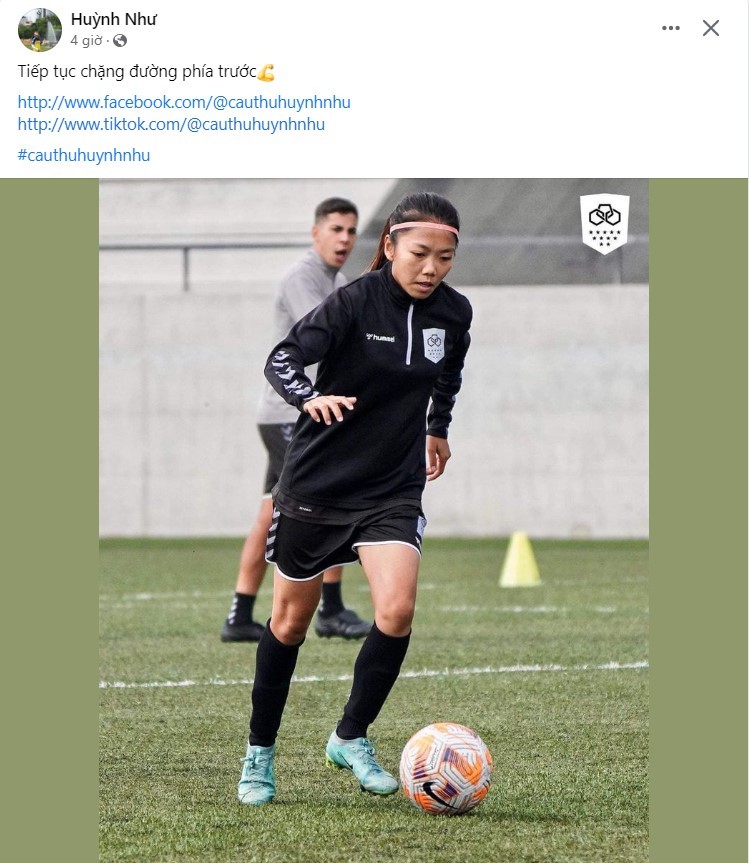
Task: Click the white club crest watermark in photo
Action: click(x=604, y=223)
